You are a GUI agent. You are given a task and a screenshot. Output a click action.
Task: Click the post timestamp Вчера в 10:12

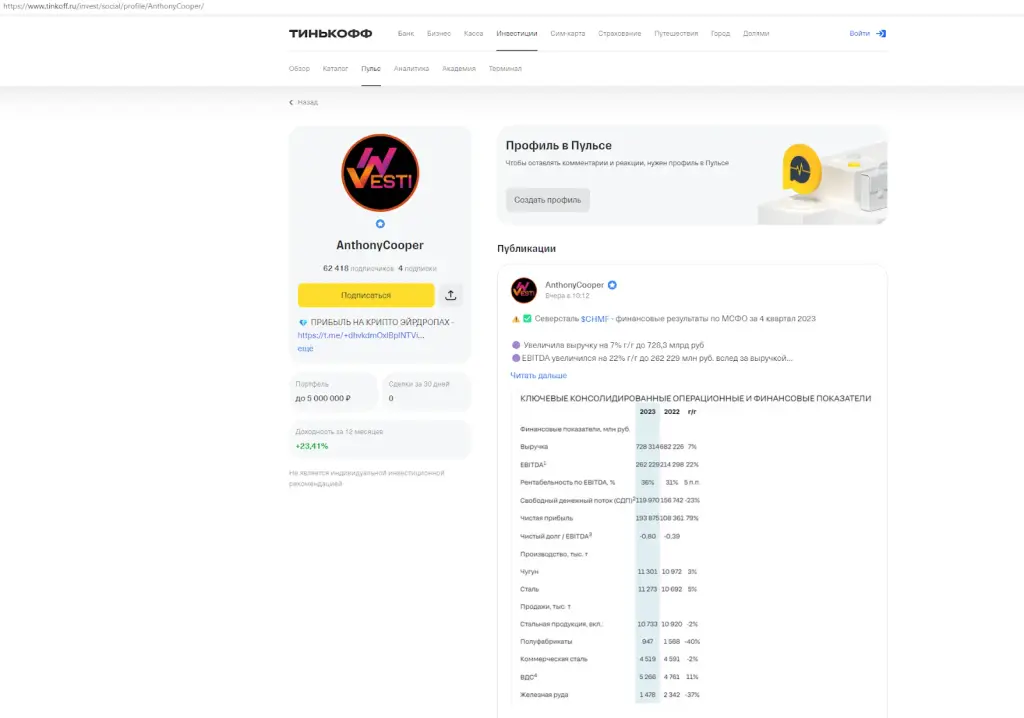tap(567, 296)
